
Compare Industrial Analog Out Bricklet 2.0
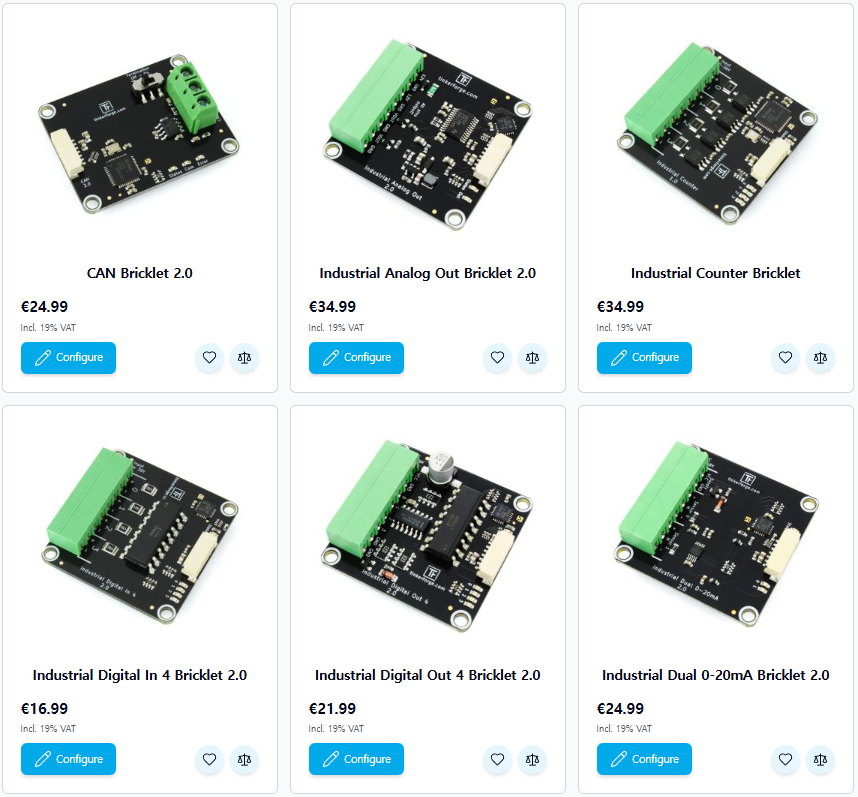pyautogui.click(x=532, y=358)
